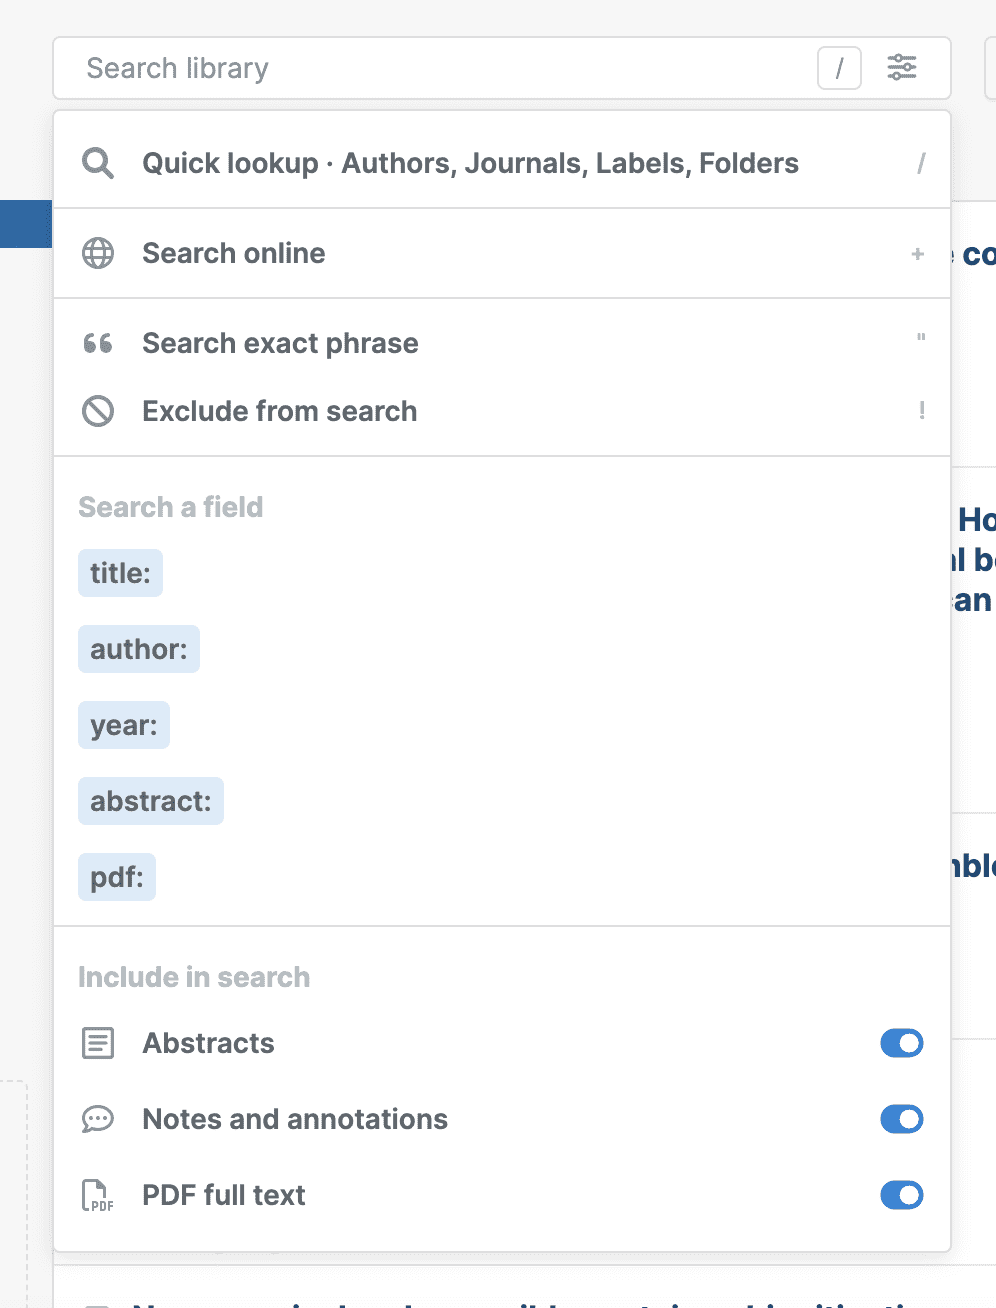This screenshot has width=996, height=1308.
Task: Click the quotation marks exact phrase icon
Action: pyautogui.click(x=98, y=344)
